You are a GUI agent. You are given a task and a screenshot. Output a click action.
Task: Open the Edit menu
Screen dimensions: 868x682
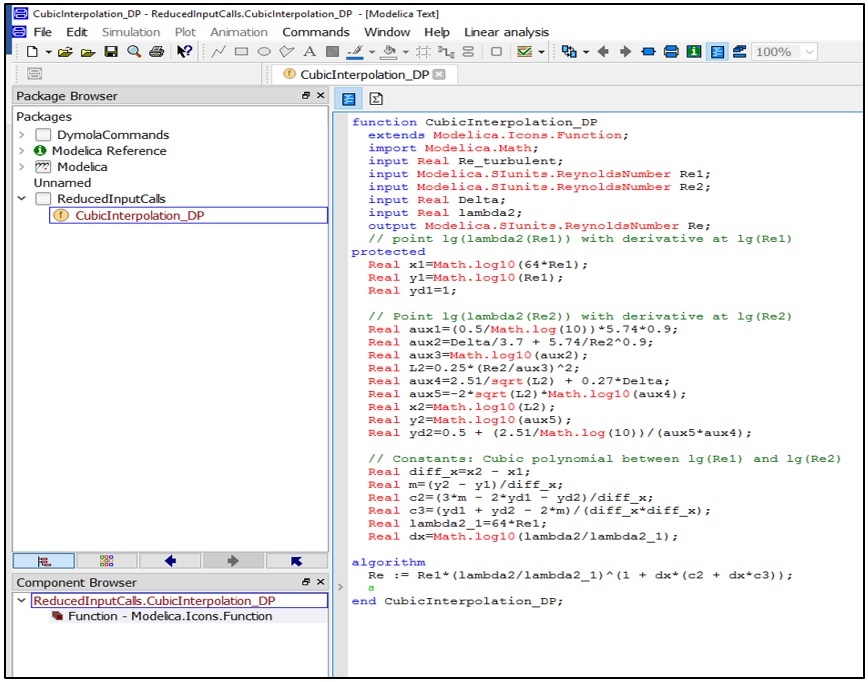[x=76, y=32]
